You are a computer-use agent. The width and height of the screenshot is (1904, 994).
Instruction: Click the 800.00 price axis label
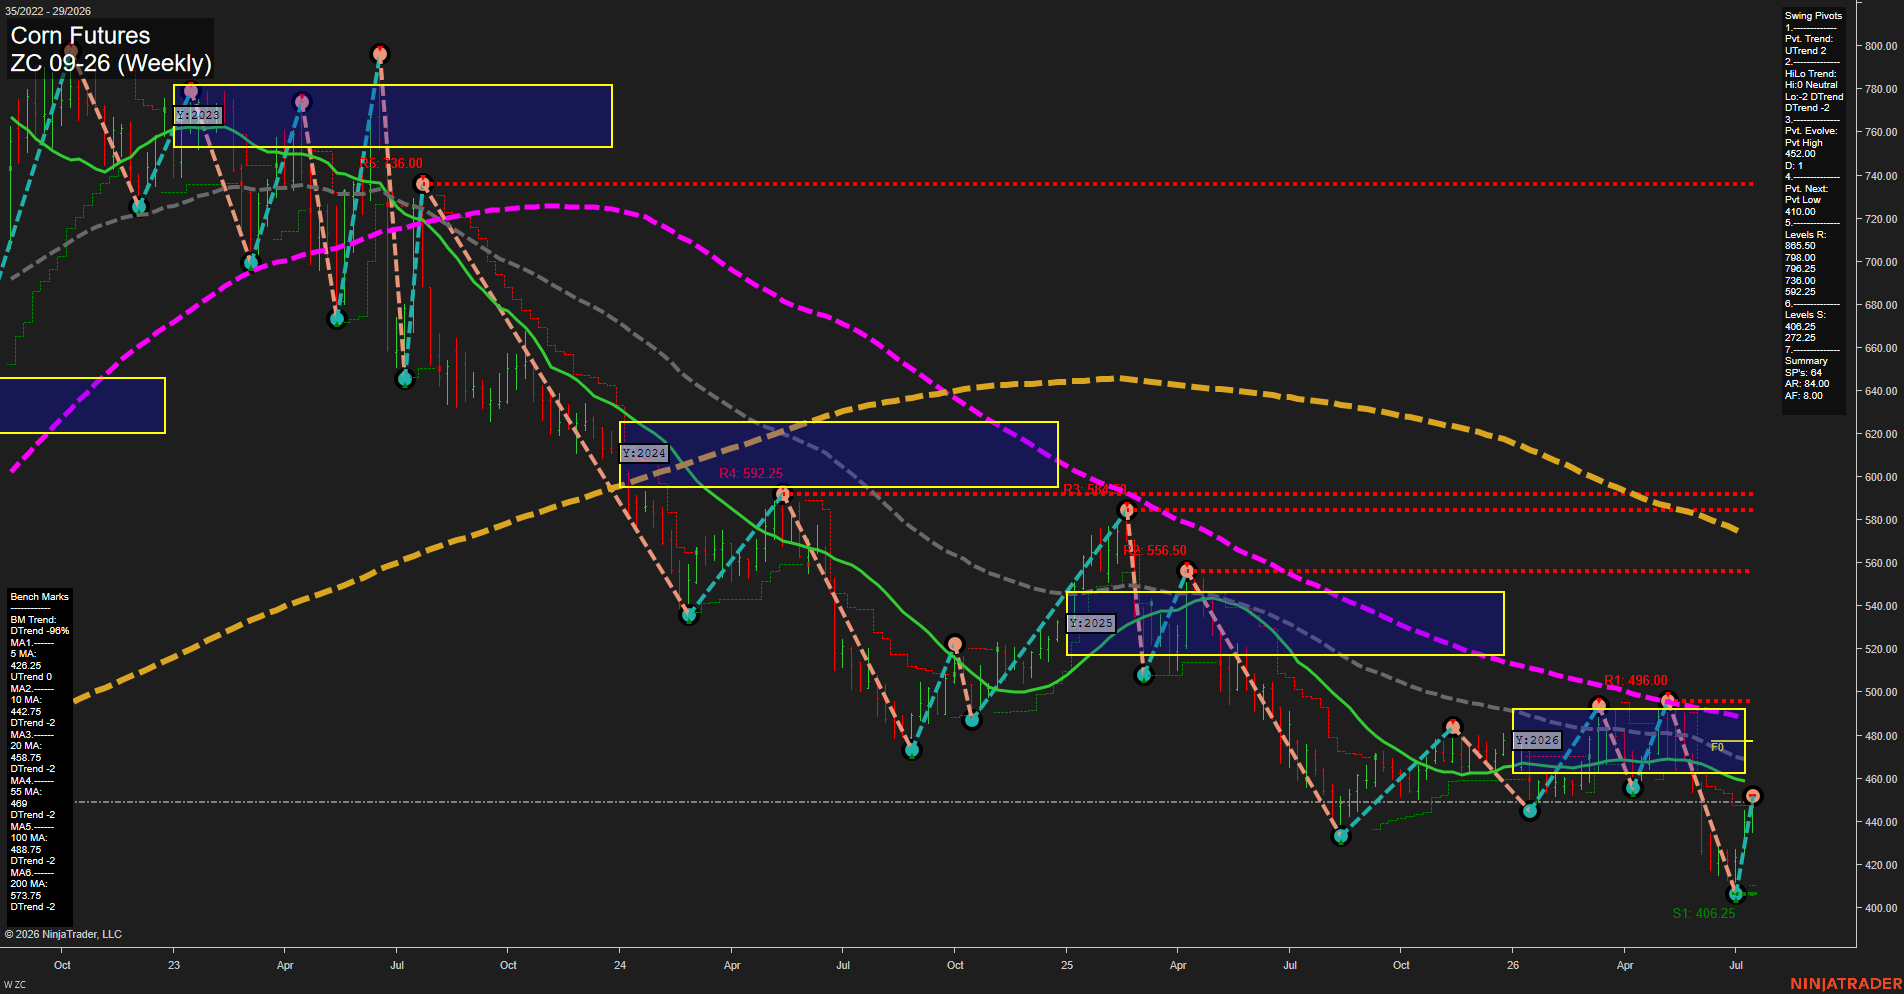(x=1881, y=46)
